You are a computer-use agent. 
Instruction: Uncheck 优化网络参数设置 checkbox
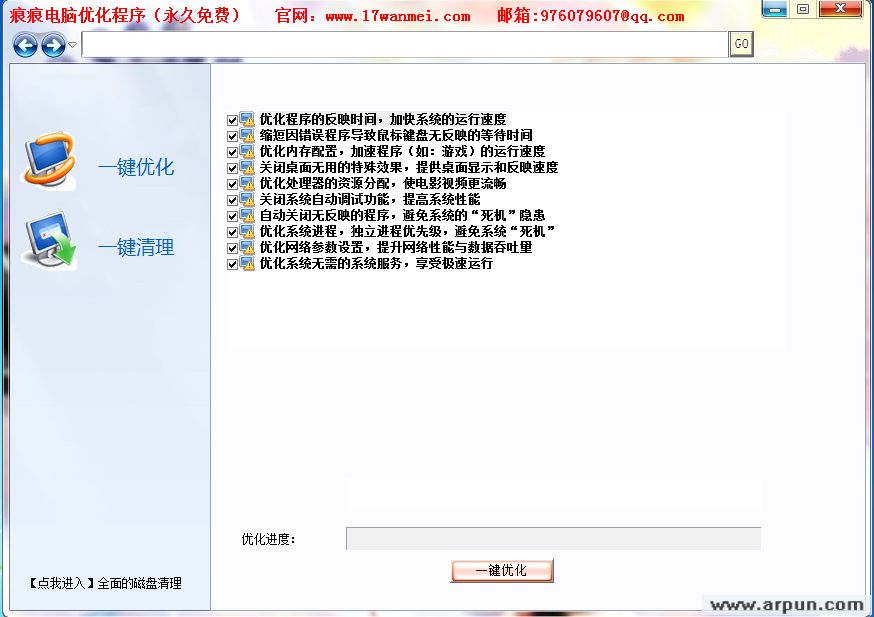232,248
